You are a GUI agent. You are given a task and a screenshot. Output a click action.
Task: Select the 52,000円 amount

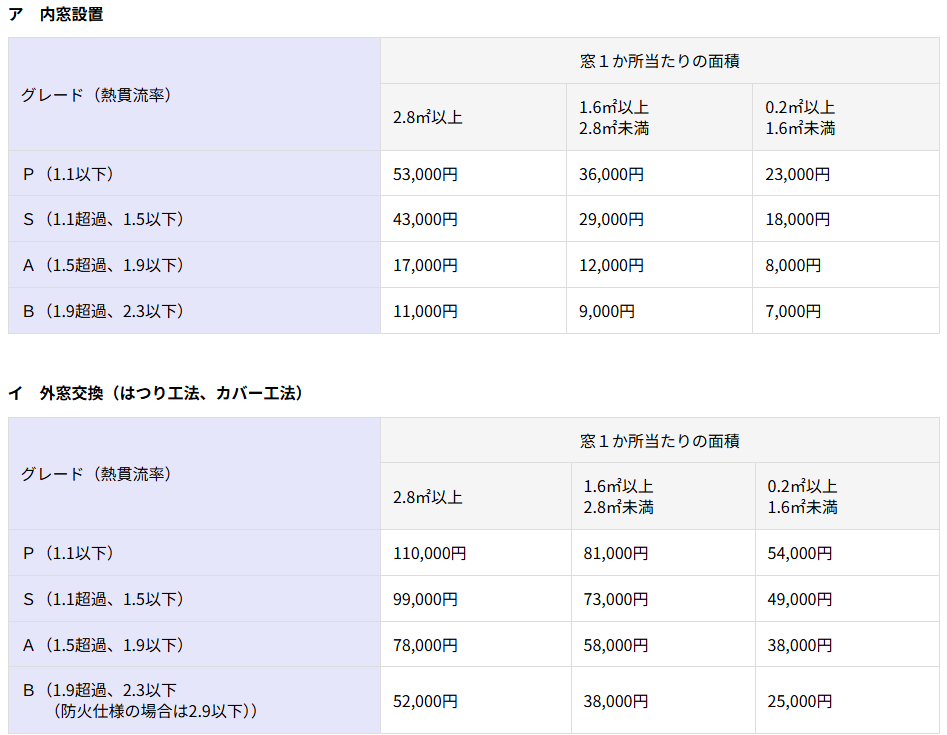(x=425, y=702)
